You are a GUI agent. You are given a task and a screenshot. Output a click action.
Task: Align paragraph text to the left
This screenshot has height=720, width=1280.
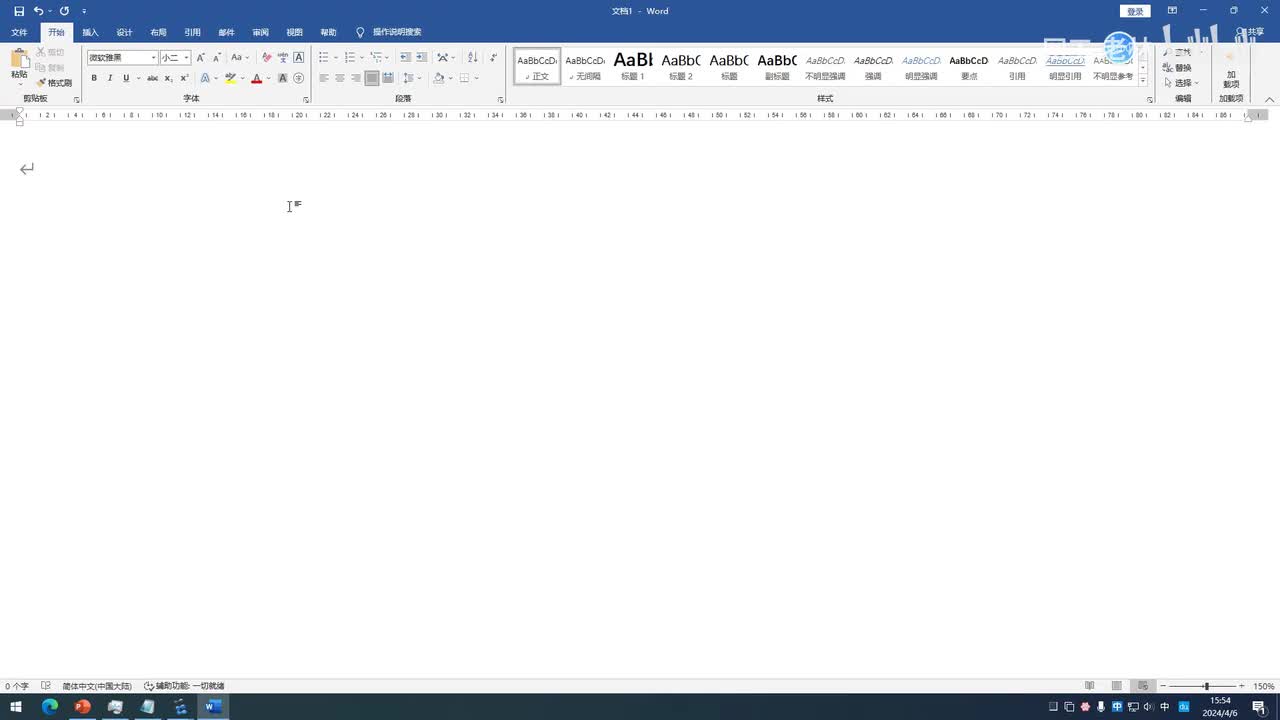click(x=324, y=78)
